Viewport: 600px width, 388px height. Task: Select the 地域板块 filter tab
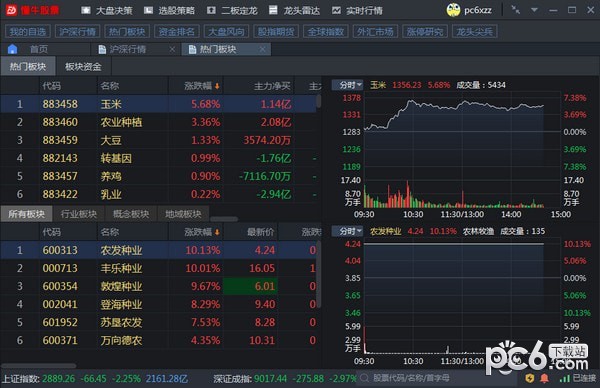[x=183, y=214]
